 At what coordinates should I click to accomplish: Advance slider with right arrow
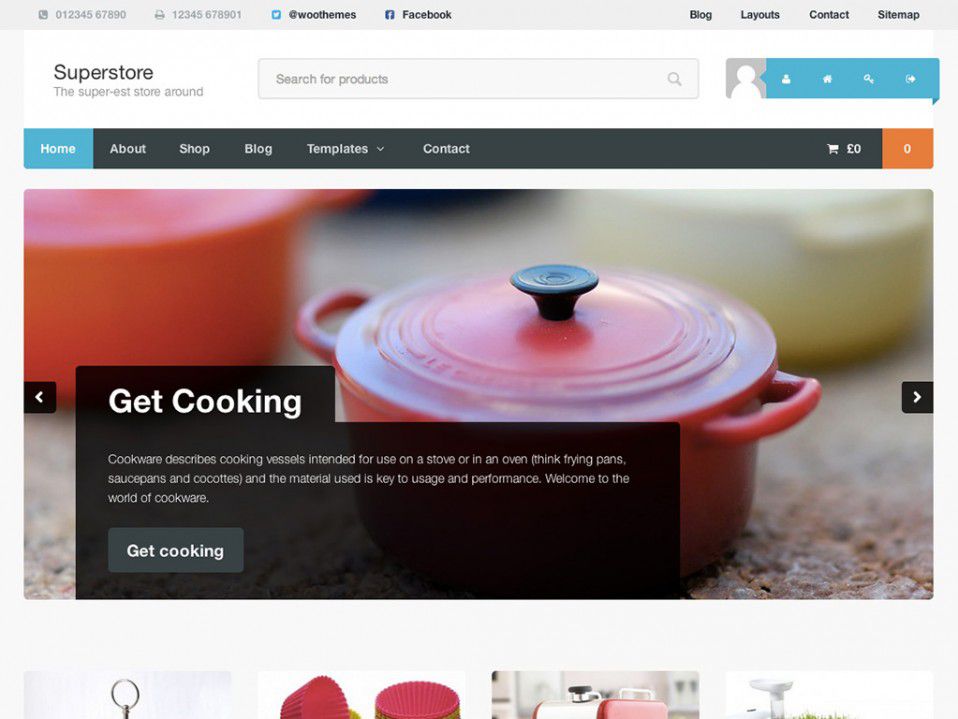pos(917,397)
